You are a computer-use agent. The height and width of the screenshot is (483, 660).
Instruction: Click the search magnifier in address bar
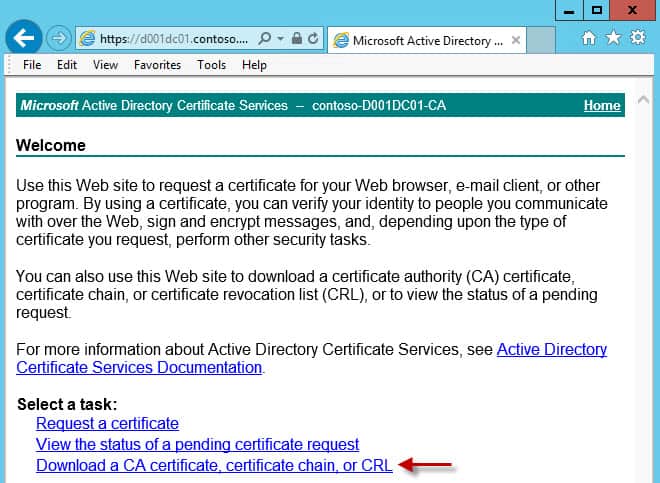tap(264, 39)
